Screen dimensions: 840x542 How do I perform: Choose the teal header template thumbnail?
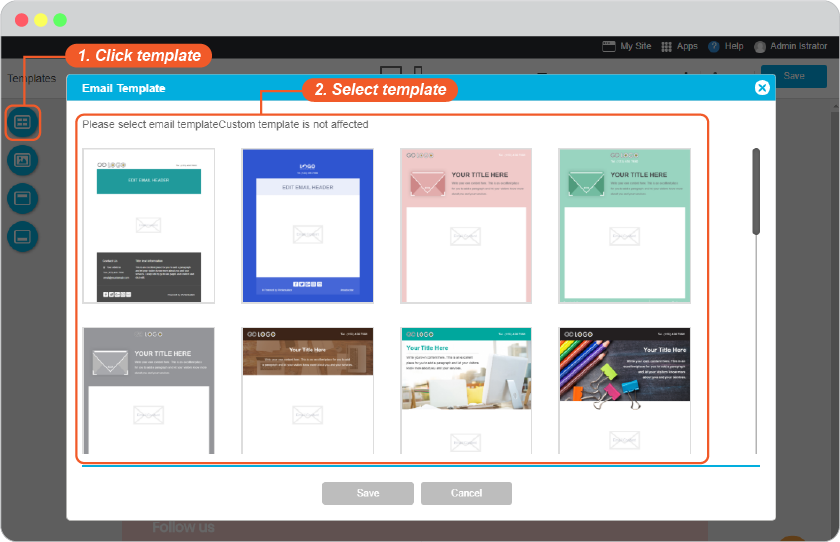[148, 226]
